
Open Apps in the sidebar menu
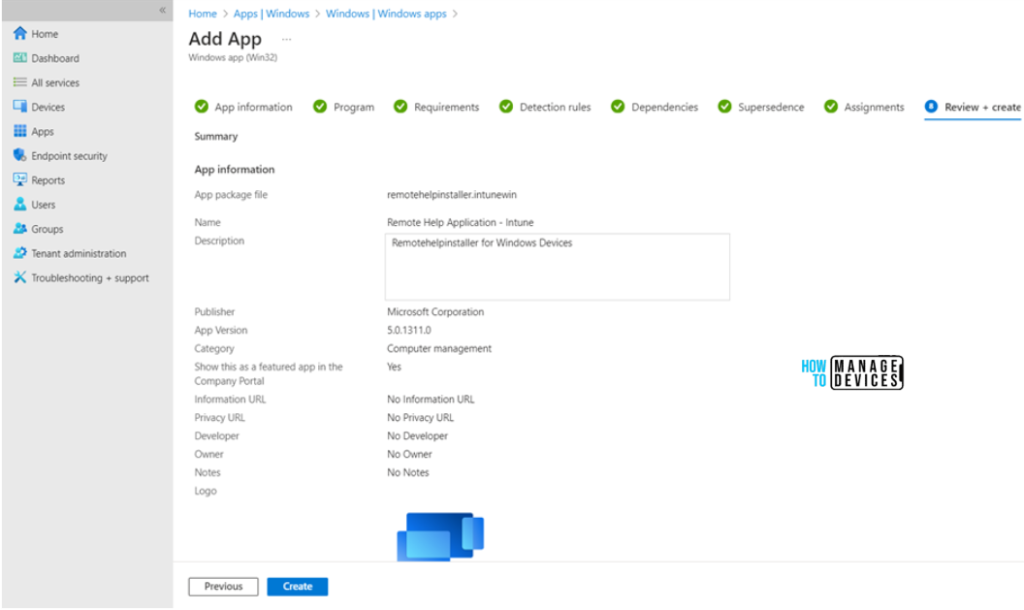(42, 131)
